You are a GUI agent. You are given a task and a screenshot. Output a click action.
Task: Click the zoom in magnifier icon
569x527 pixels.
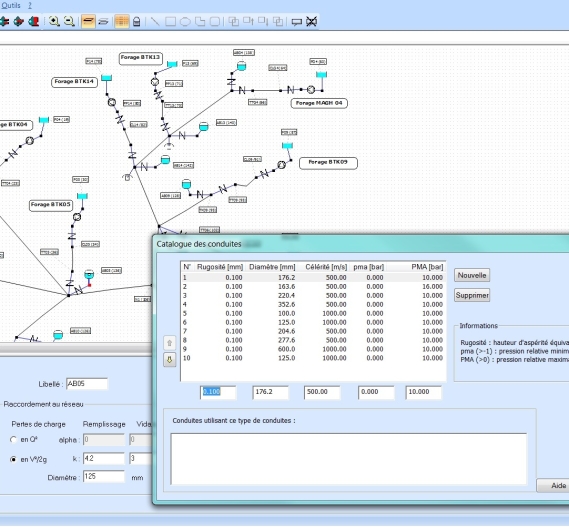[x=54, y=21]
